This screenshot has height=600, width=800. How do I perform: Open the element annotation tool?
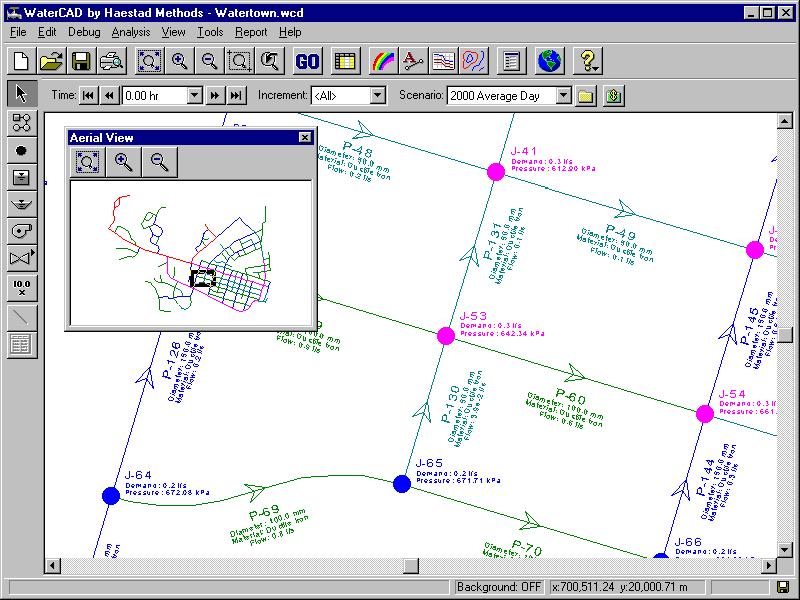click(413, 61)
